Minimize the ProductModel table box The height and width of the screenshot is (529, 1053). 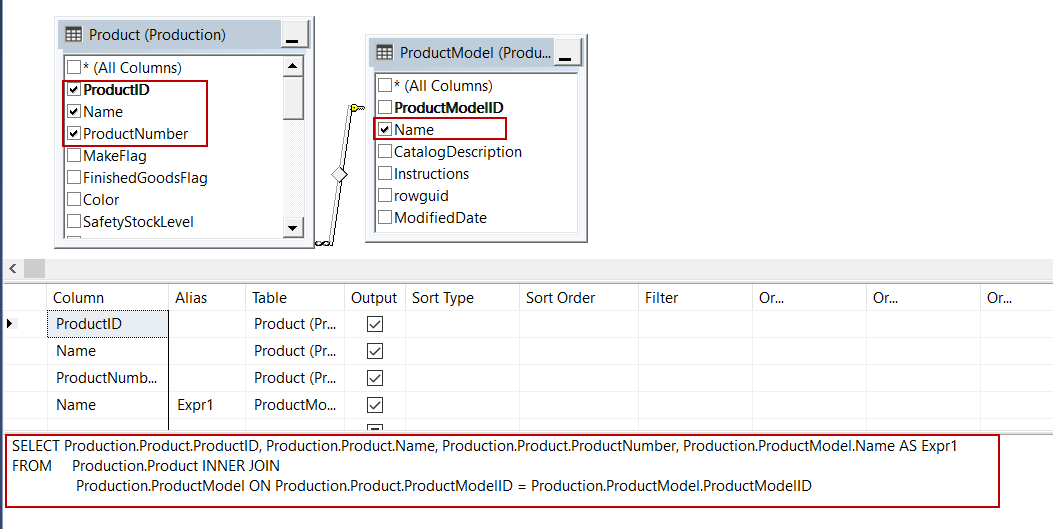pos(565,53)
